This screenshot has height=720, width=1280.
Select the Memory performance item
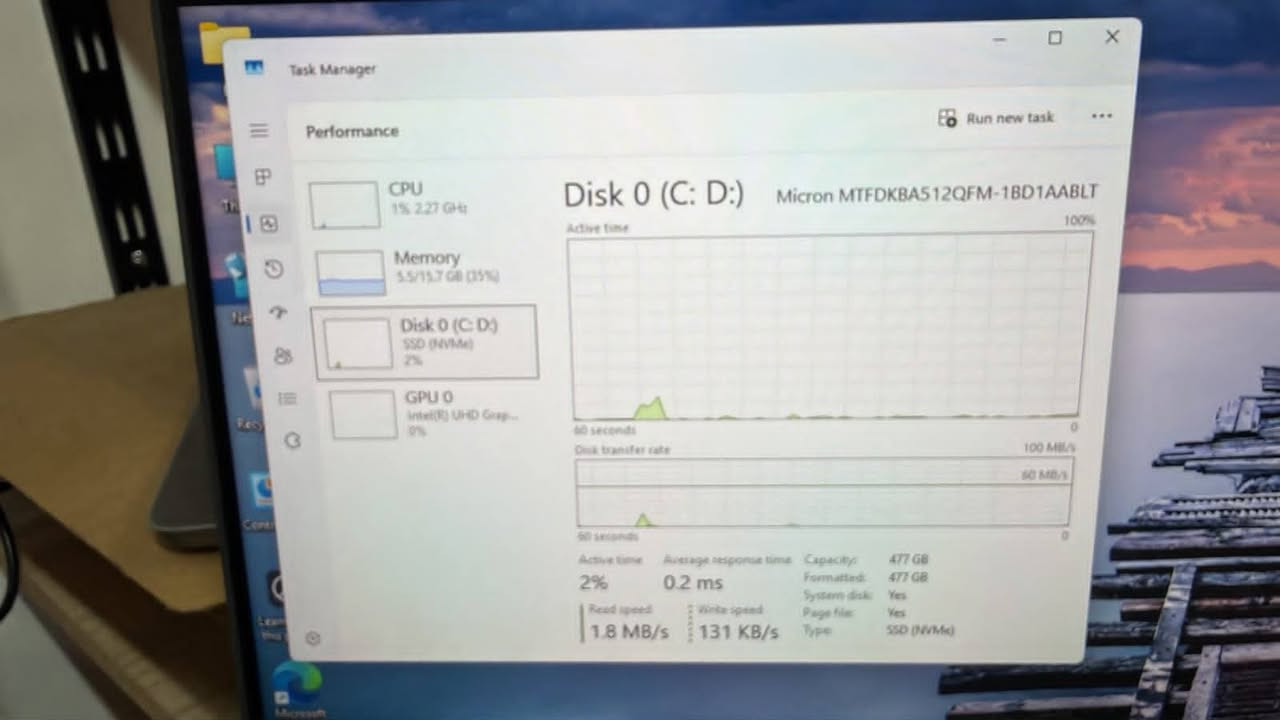pyautogui.click(x=425, y=272)
